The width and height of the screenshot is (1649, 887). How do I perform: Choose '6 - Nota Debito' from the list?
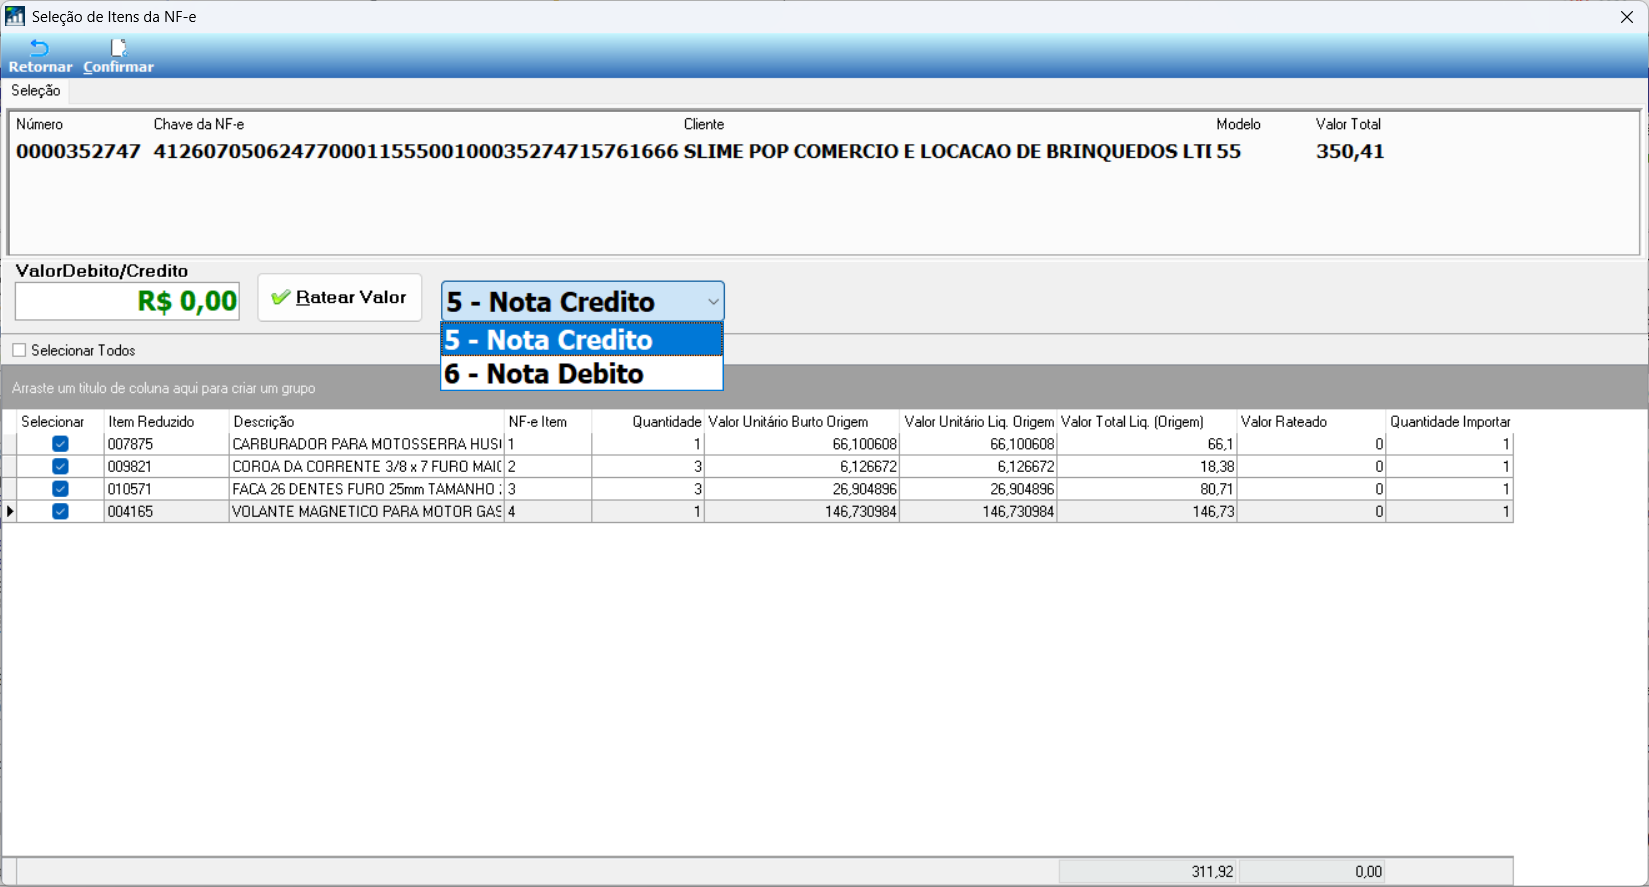pyautogui.click(x=582, y=374)
